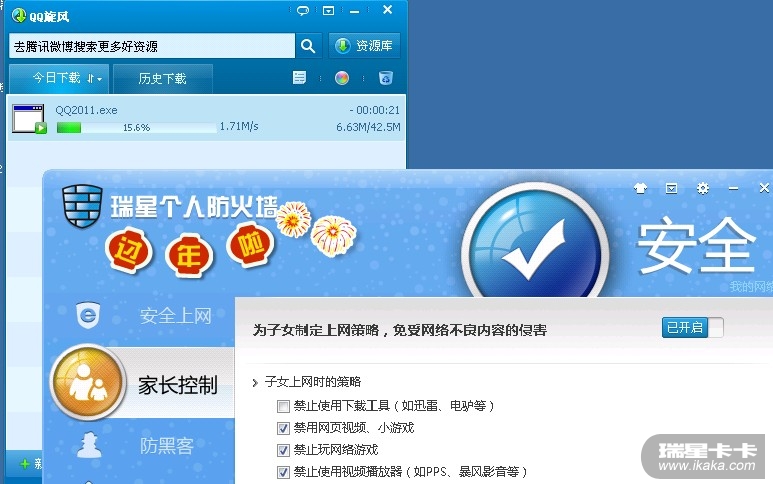This screenshot has width=773, height=484.
Task: Open the firewall settings gear icon
Action: 703,188
